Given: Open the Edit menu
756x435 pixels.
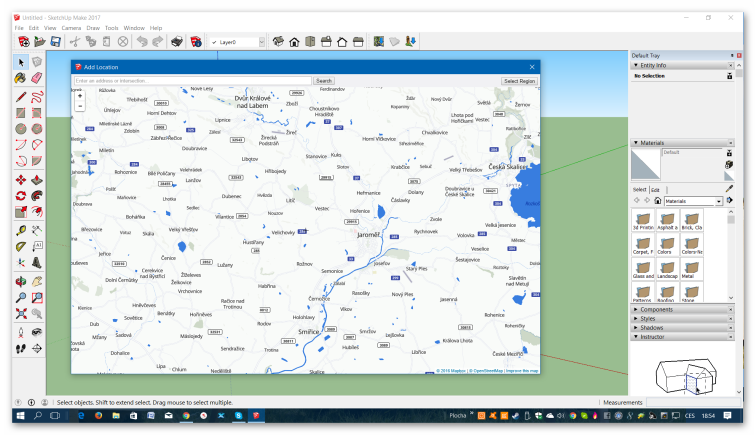Looking at the screenshot, I should [x=34, y=28].
